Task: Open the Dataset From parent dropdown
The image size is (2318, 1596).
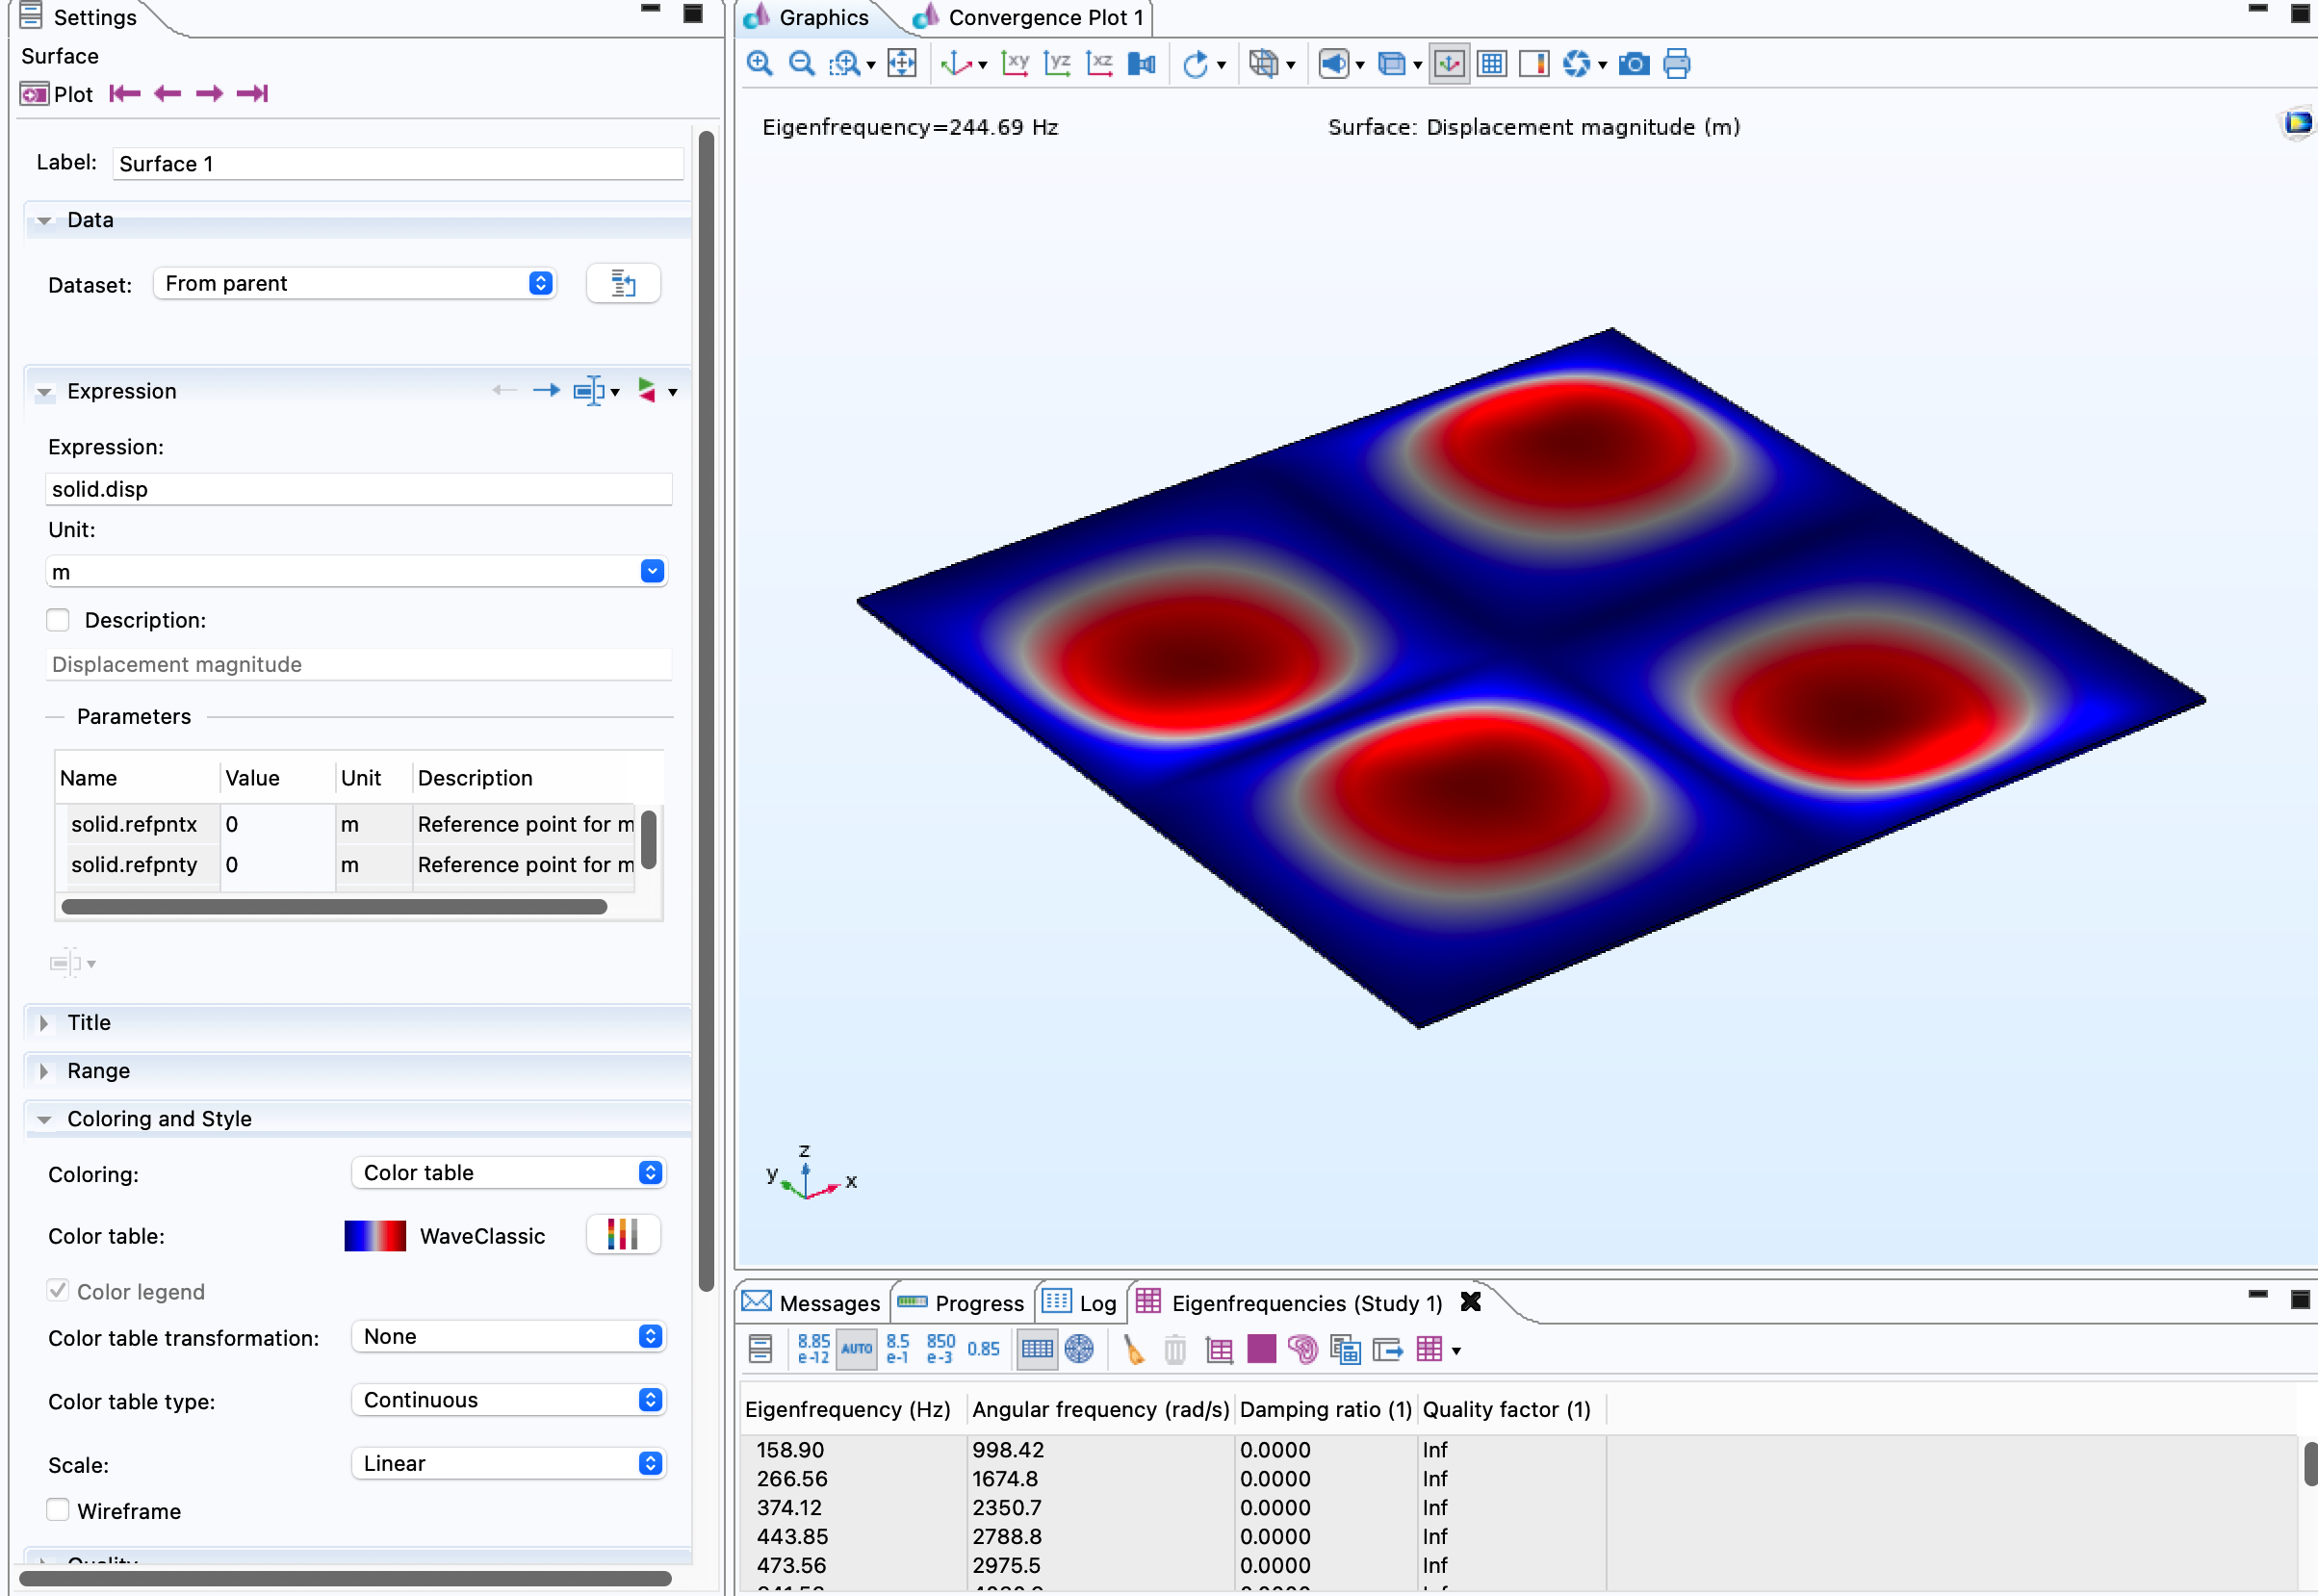Action: pyautogui.click(x=354, y=284)
